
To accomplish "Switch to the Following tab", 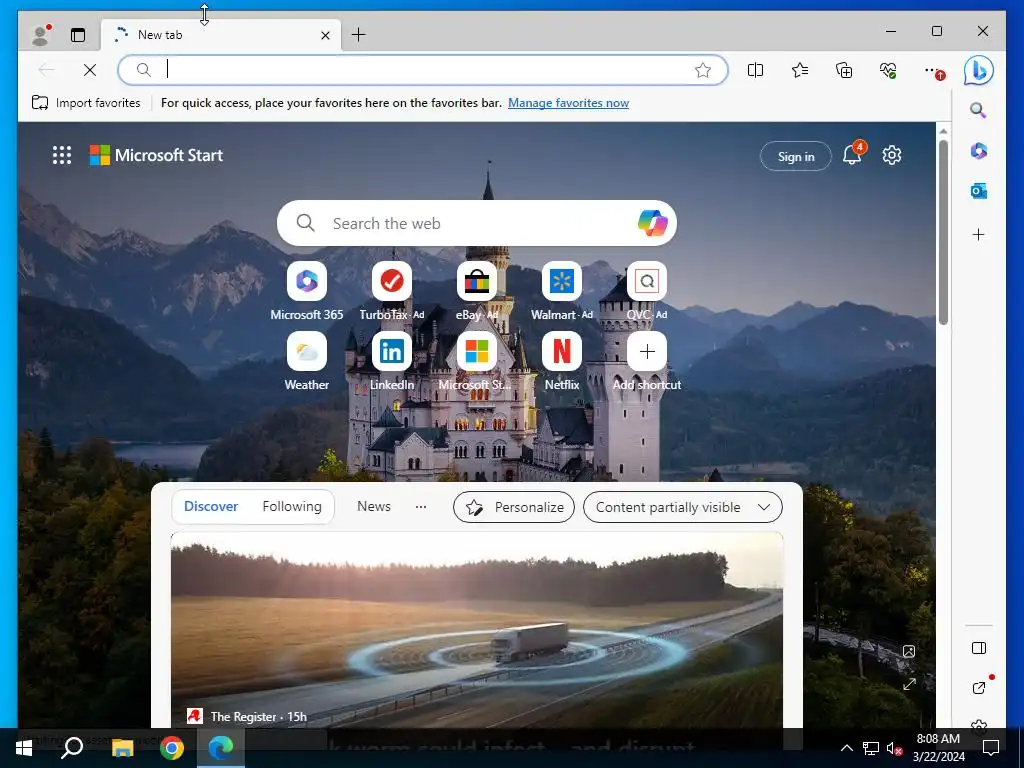I will click(x=292, y=506).
